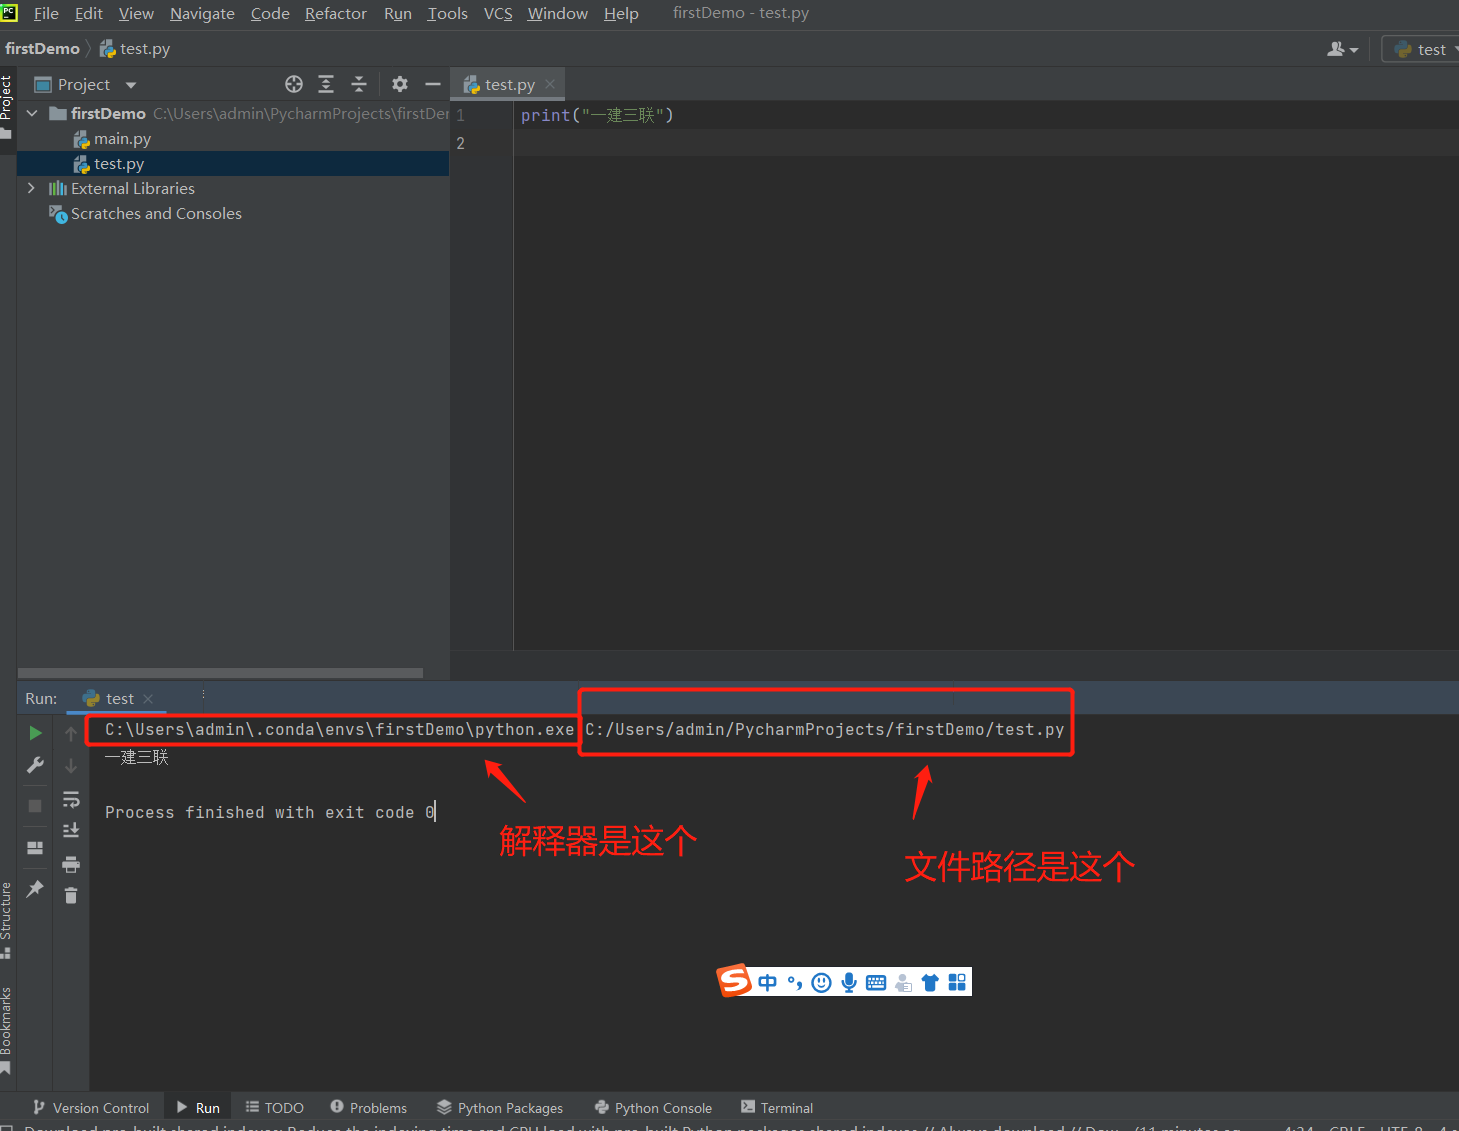Click the Project panel horizontal scrollbar
Viewport: 1459px width, 1131px height.
[220, 673]
